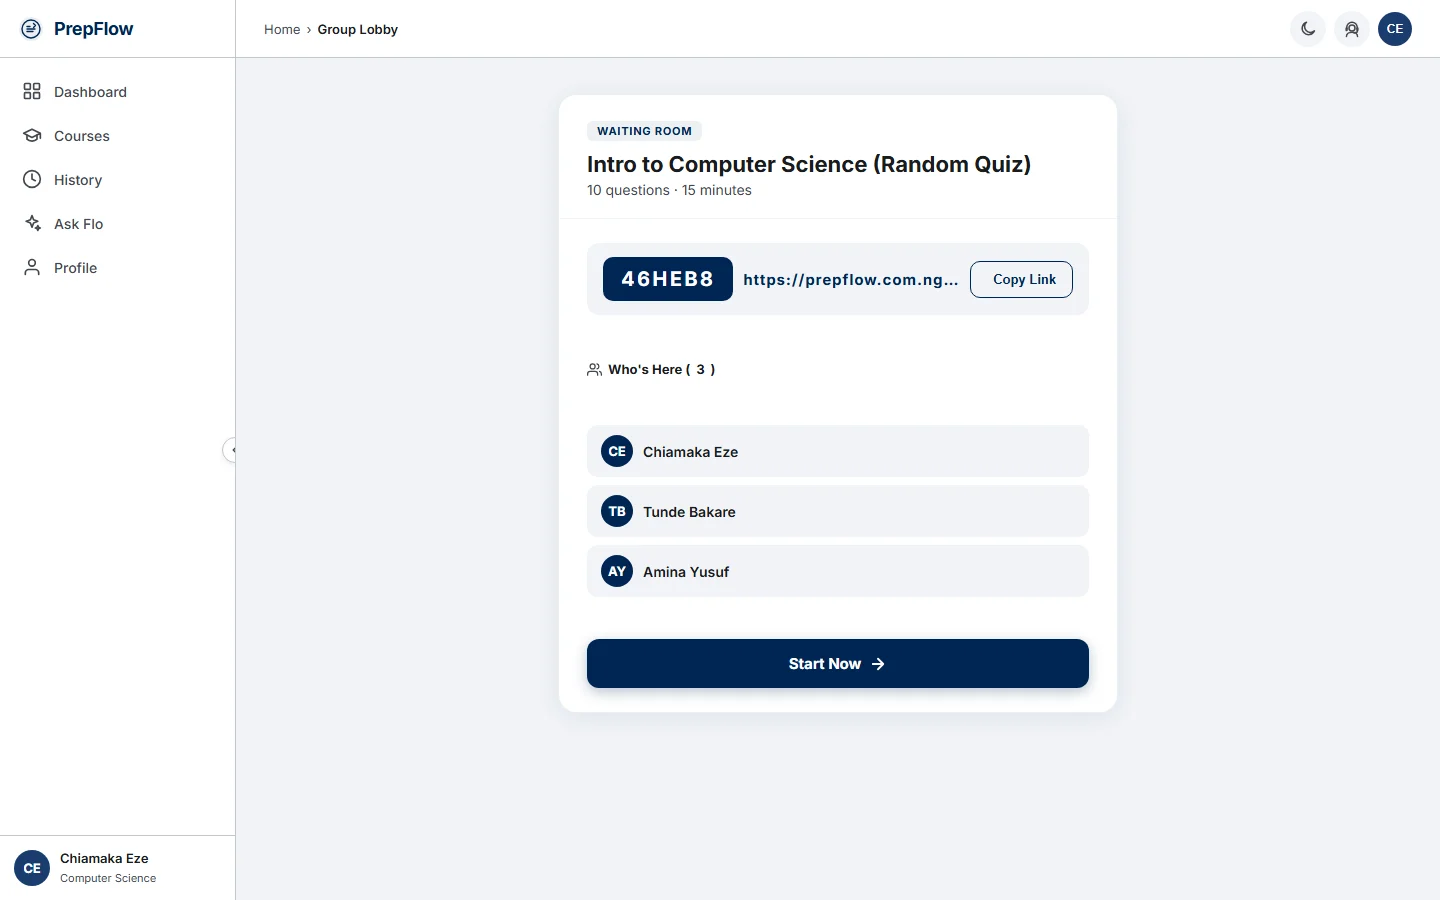
Task: Click the support headset icon in header
Action: [x=1352, y=29]
